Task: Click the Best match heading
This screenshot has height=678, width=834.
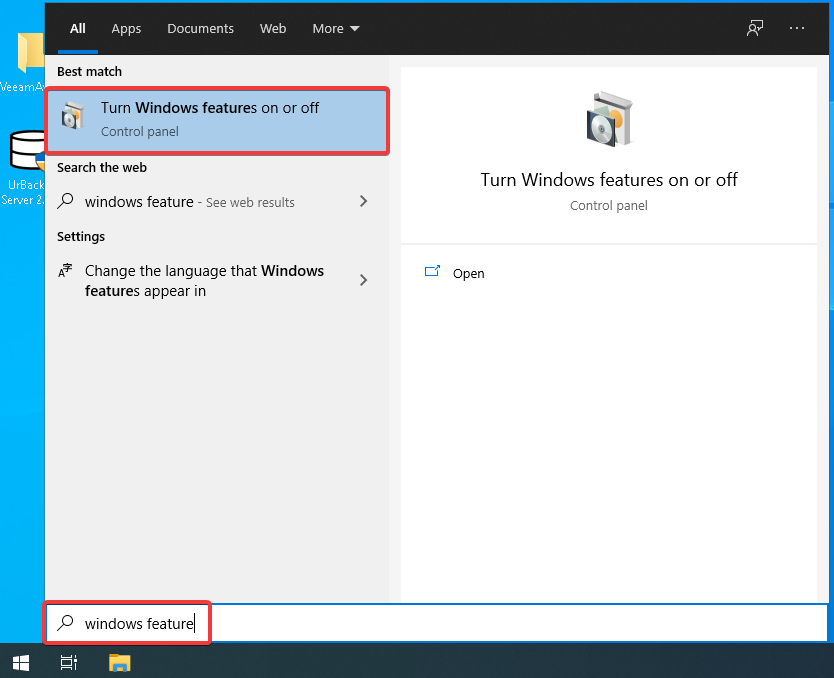Action: point(89,71)
